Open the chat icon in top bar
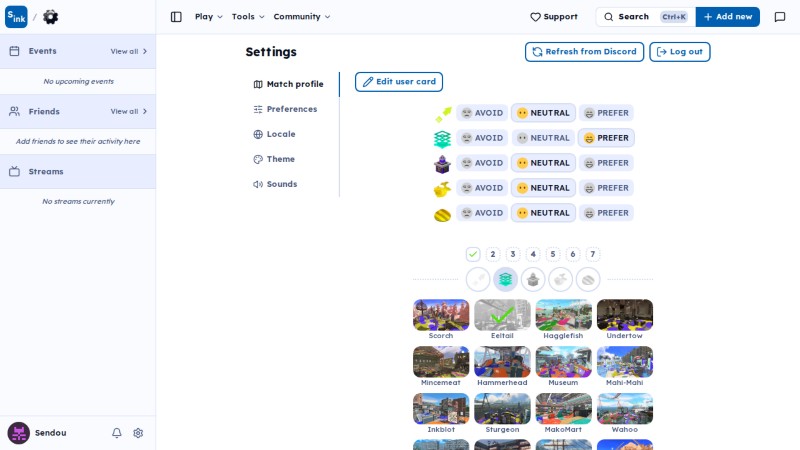This screenshot has height=450, width=800. coord(780,17)
